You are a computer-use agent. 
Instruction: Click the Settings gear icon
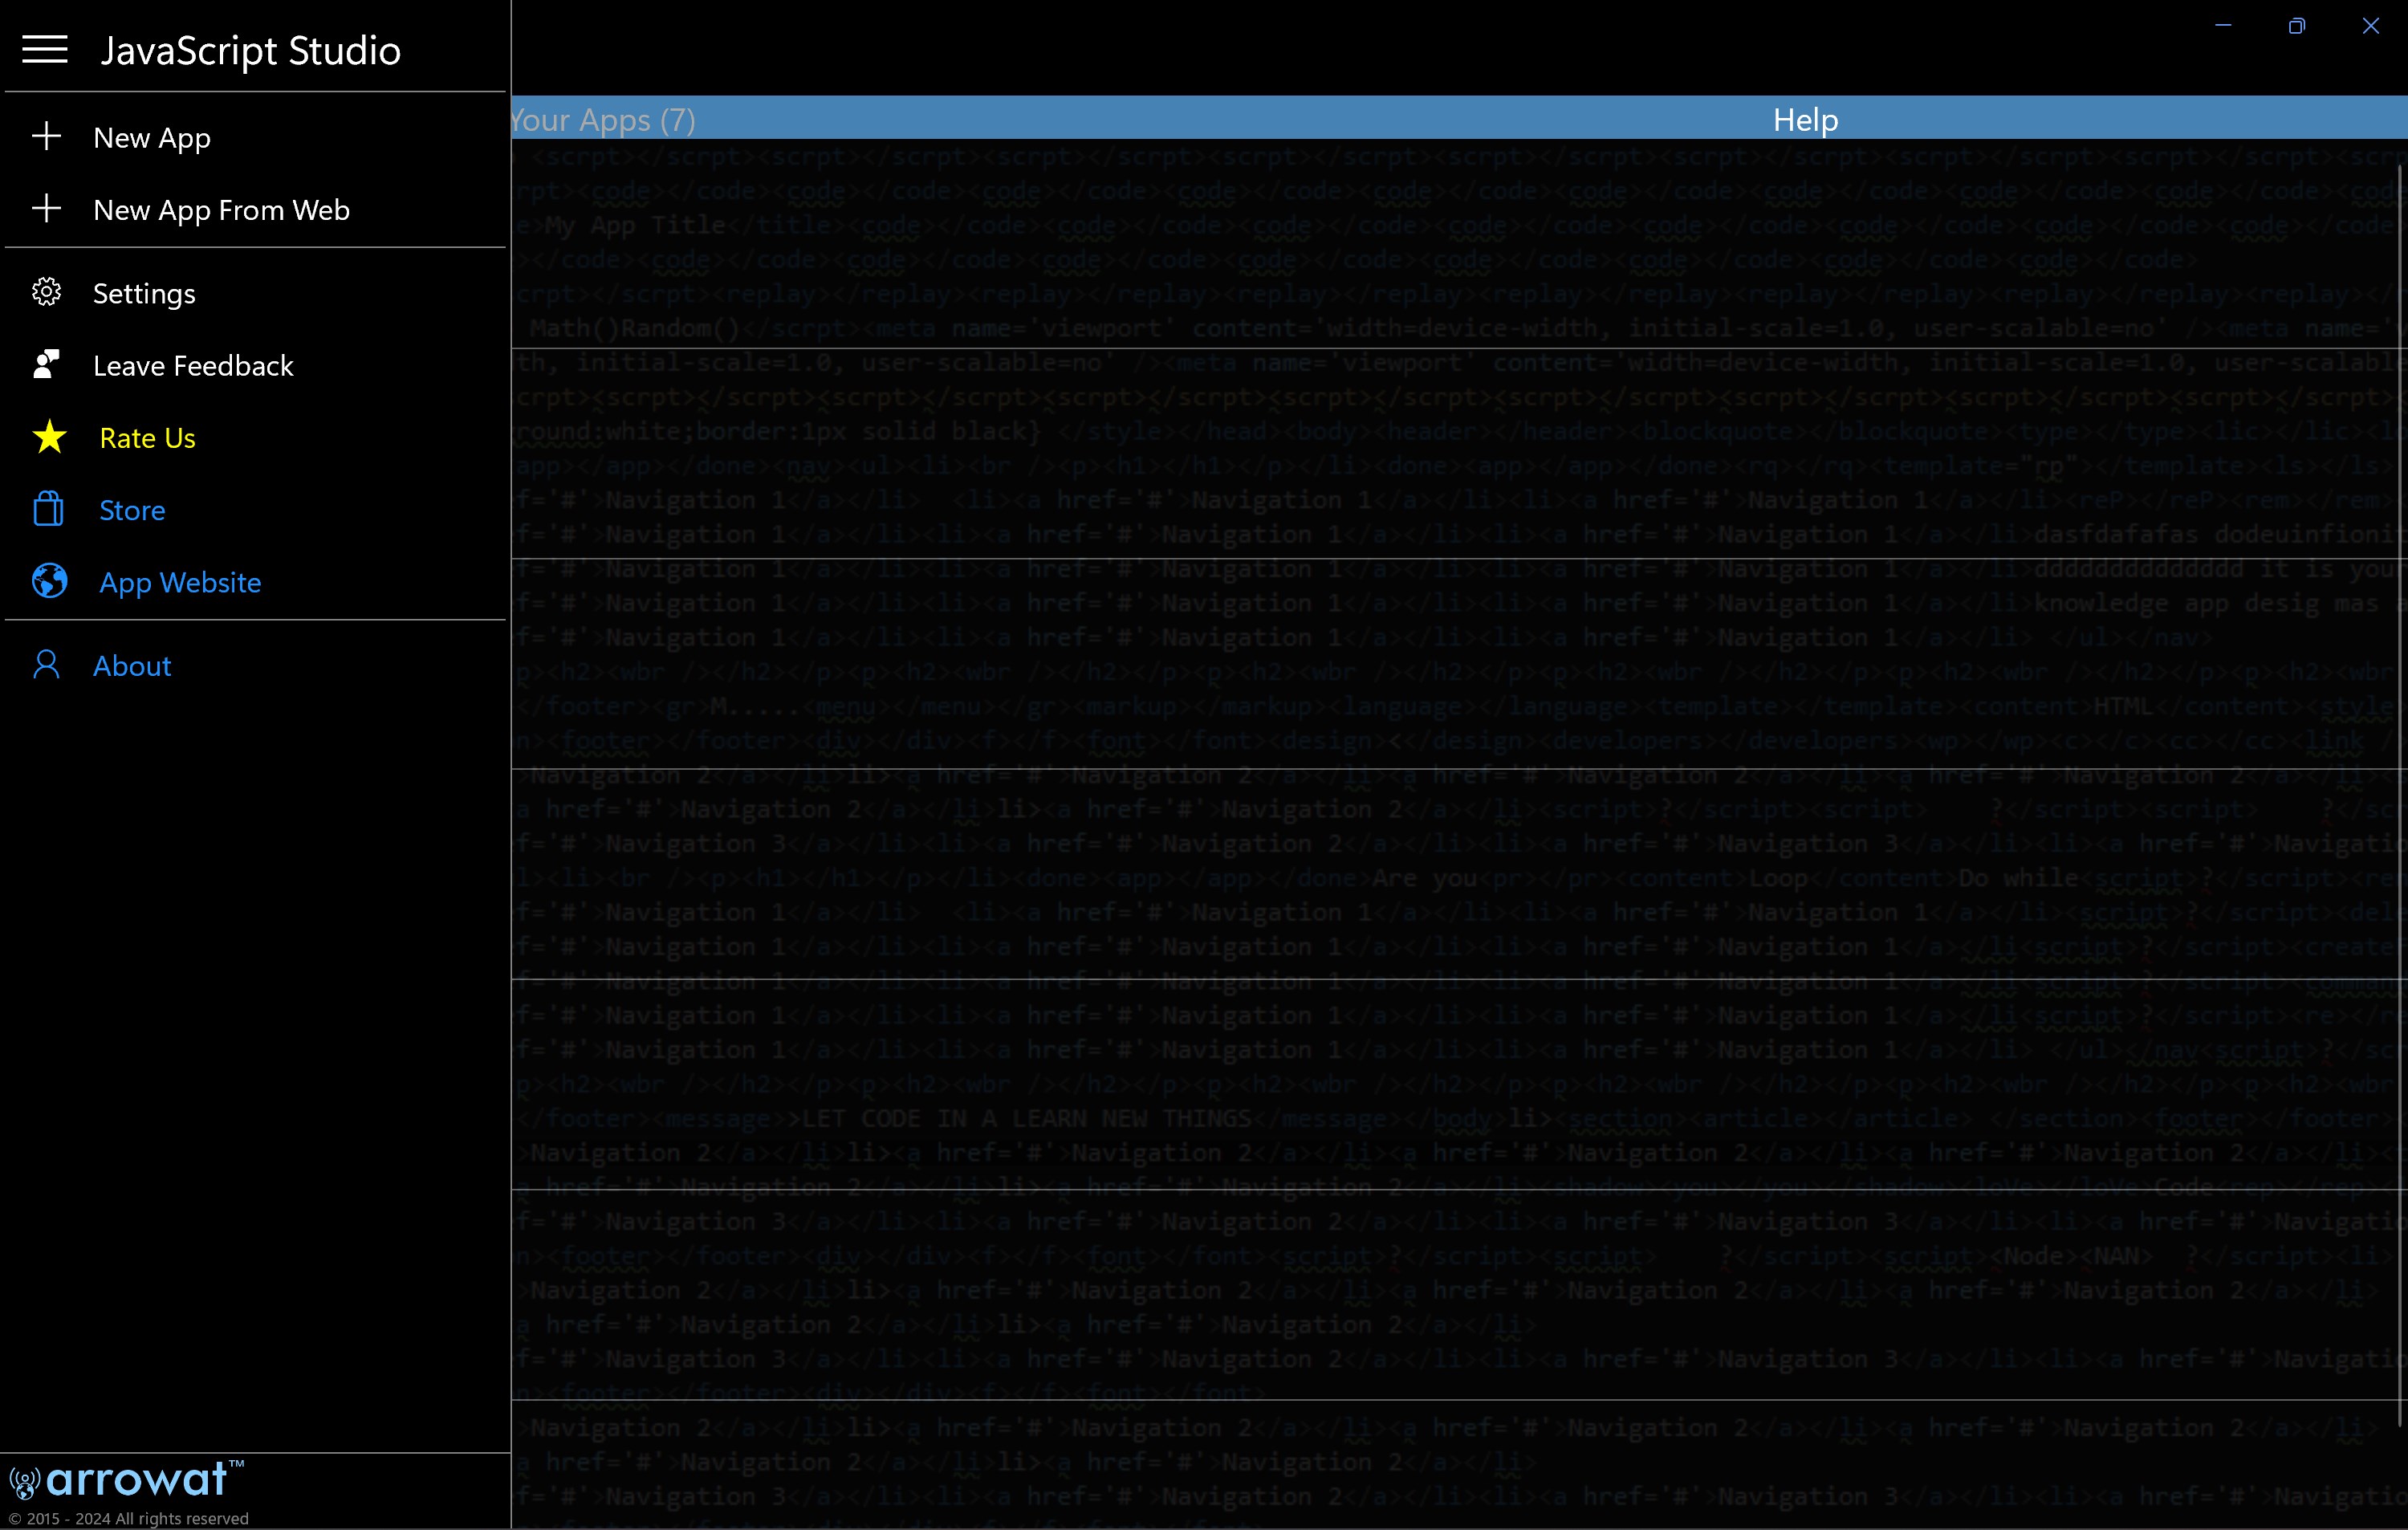click(46, 293)
